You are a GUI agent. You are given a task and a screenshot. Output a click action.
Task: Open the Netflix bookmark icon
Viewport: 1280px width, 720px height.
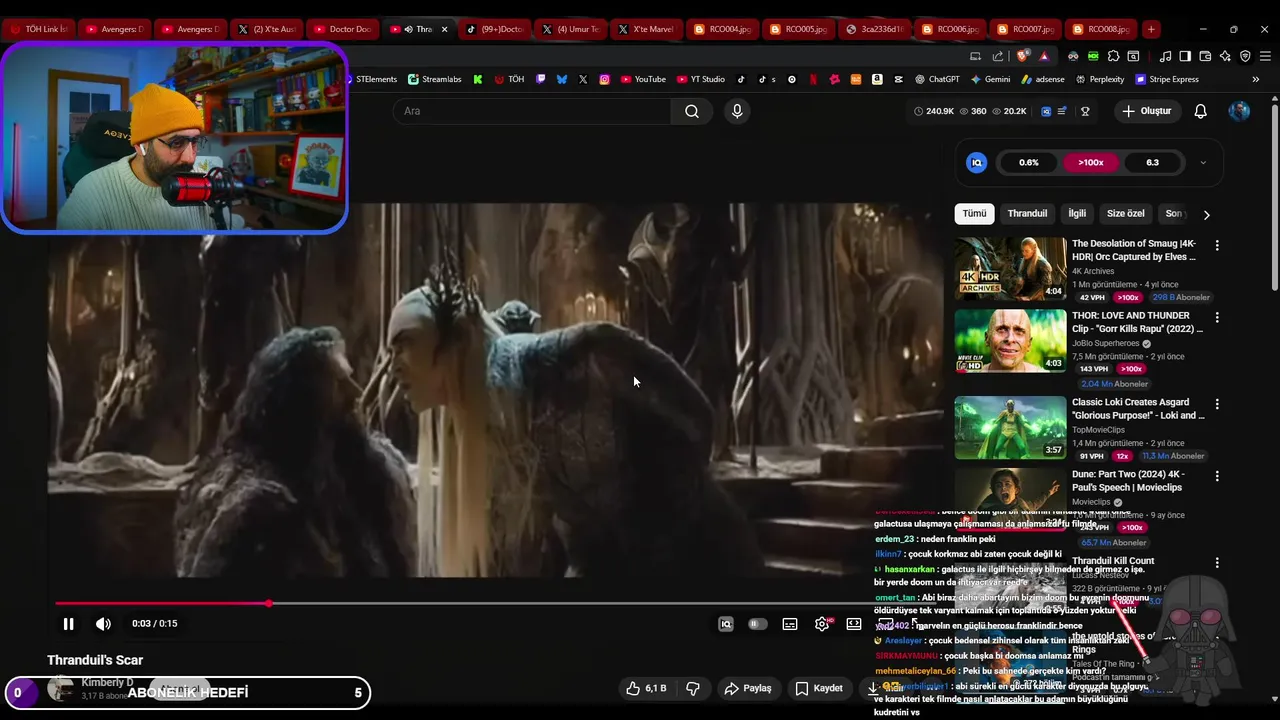coord(813,79)
